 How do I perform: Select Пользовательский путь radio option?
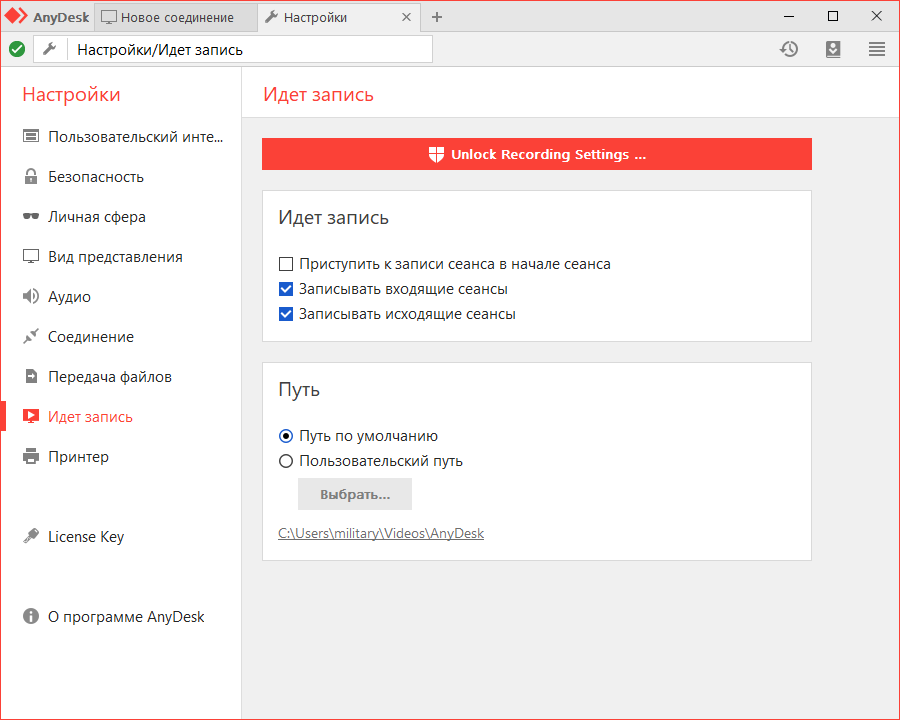click(x=286, y=461)
